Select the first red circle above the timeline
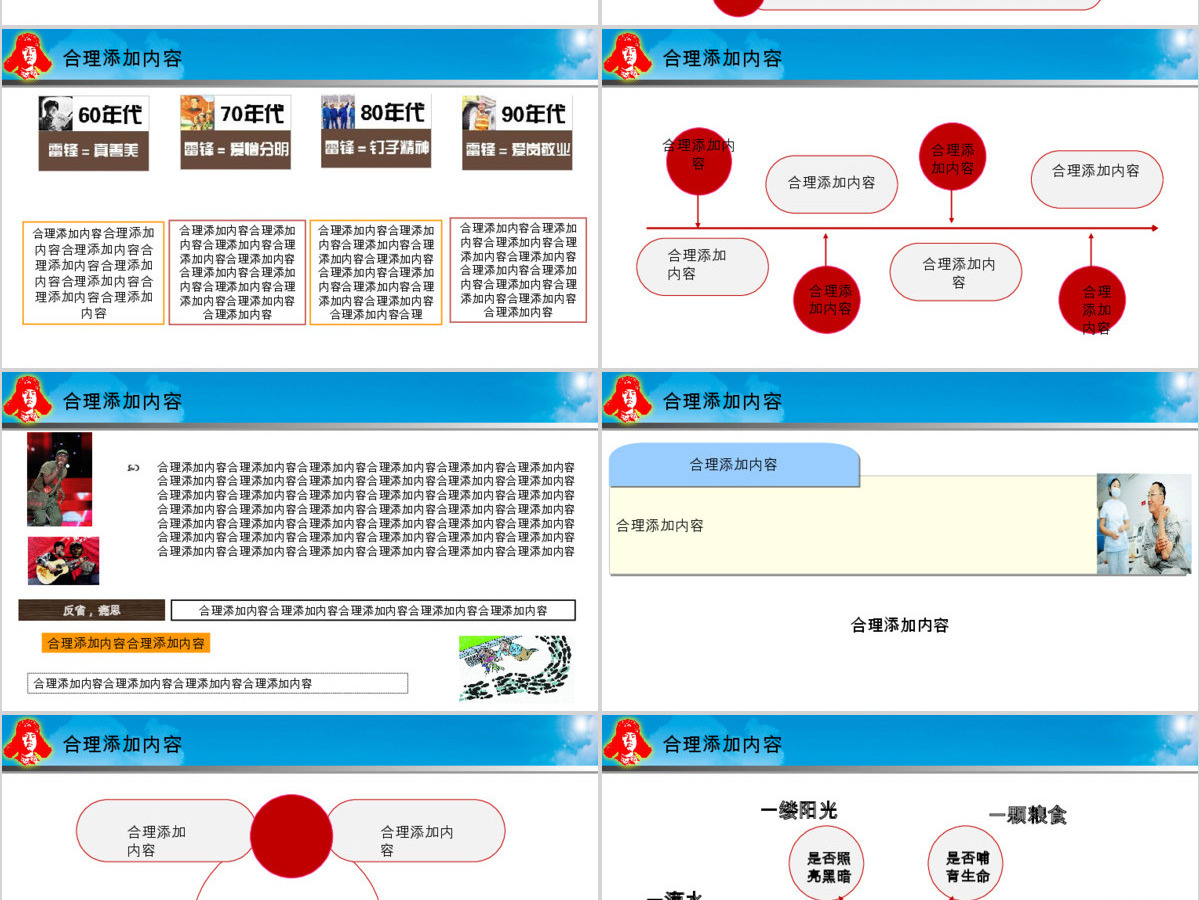 699,161
